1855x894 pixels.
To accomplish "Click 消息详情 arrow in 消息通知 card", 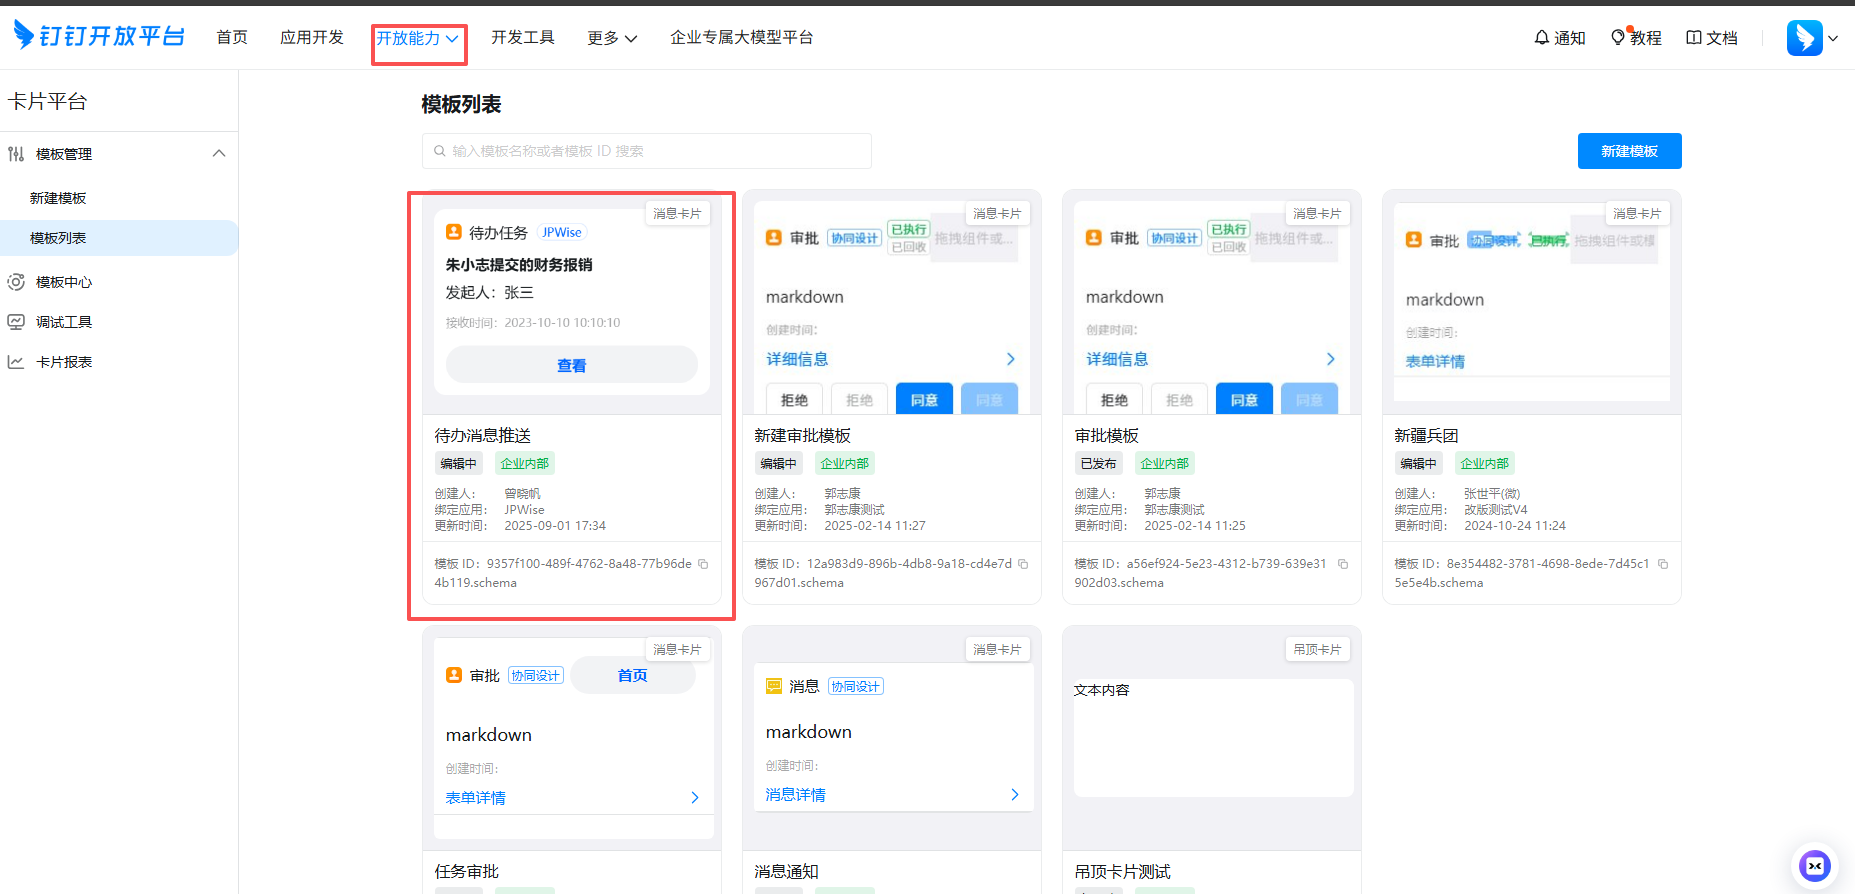I will point(1014,795).
